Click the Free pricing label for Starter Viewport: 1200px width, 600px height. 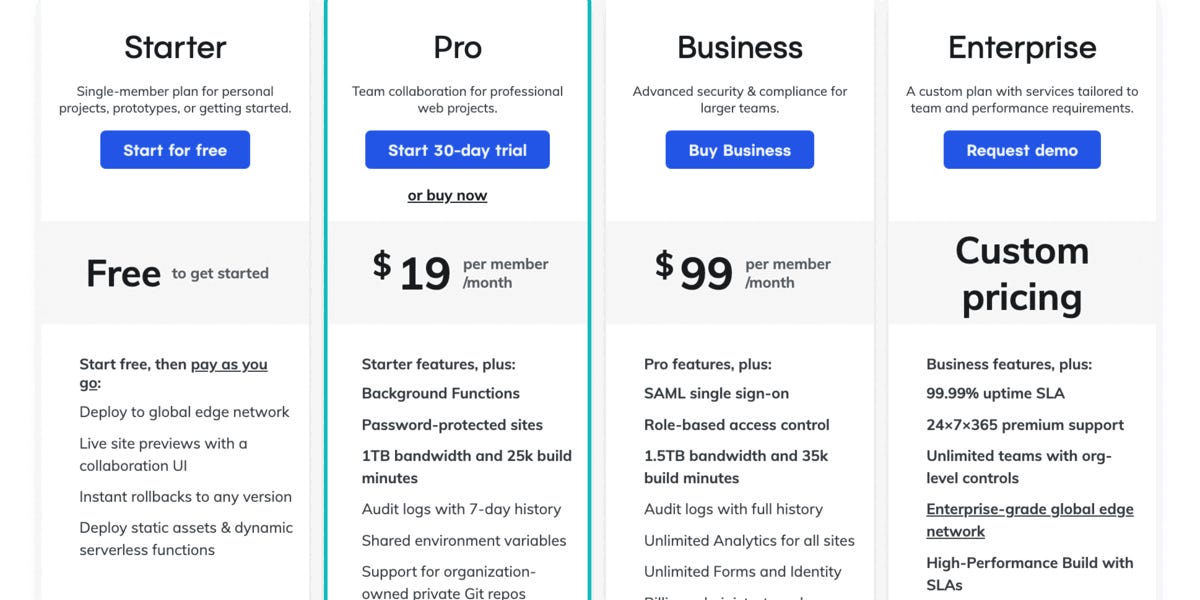[123, 272]
